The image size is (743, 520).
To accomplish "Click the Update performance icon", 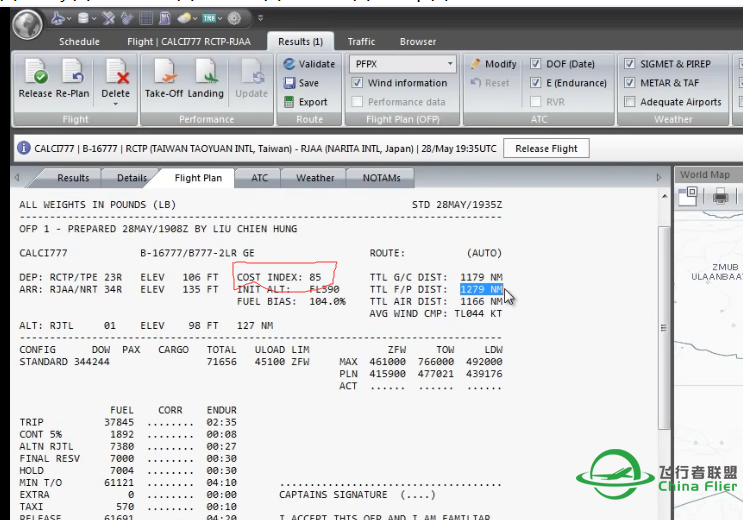I will [x=252, y=79].
